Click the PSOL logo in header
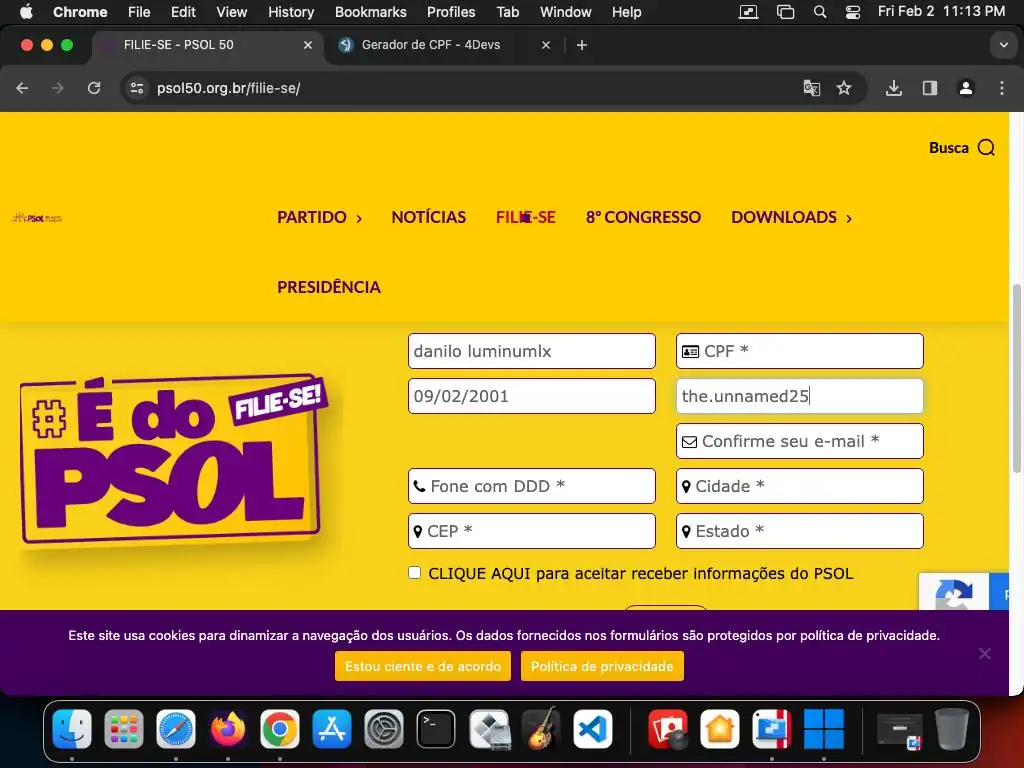This screenshot has height=768, width=1024. [37, 217]
